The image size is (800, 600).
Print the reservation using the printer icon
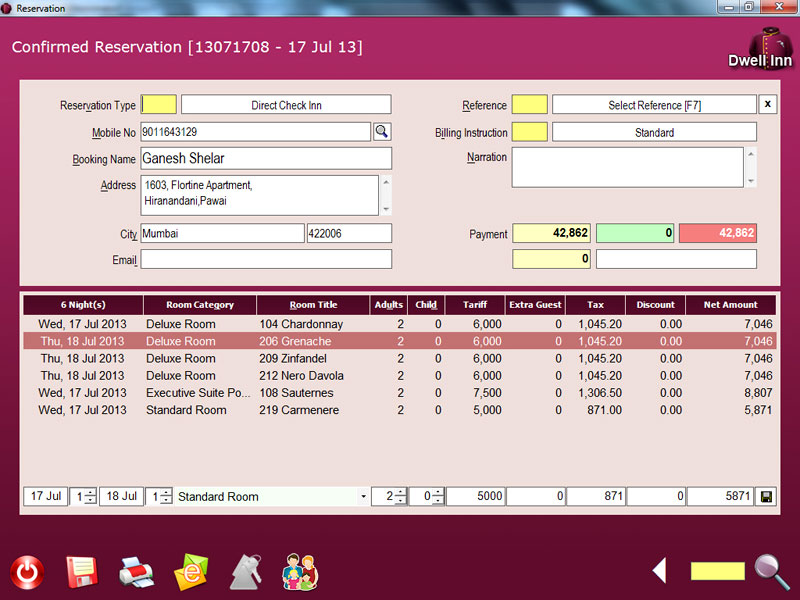[x=136, y=572]
